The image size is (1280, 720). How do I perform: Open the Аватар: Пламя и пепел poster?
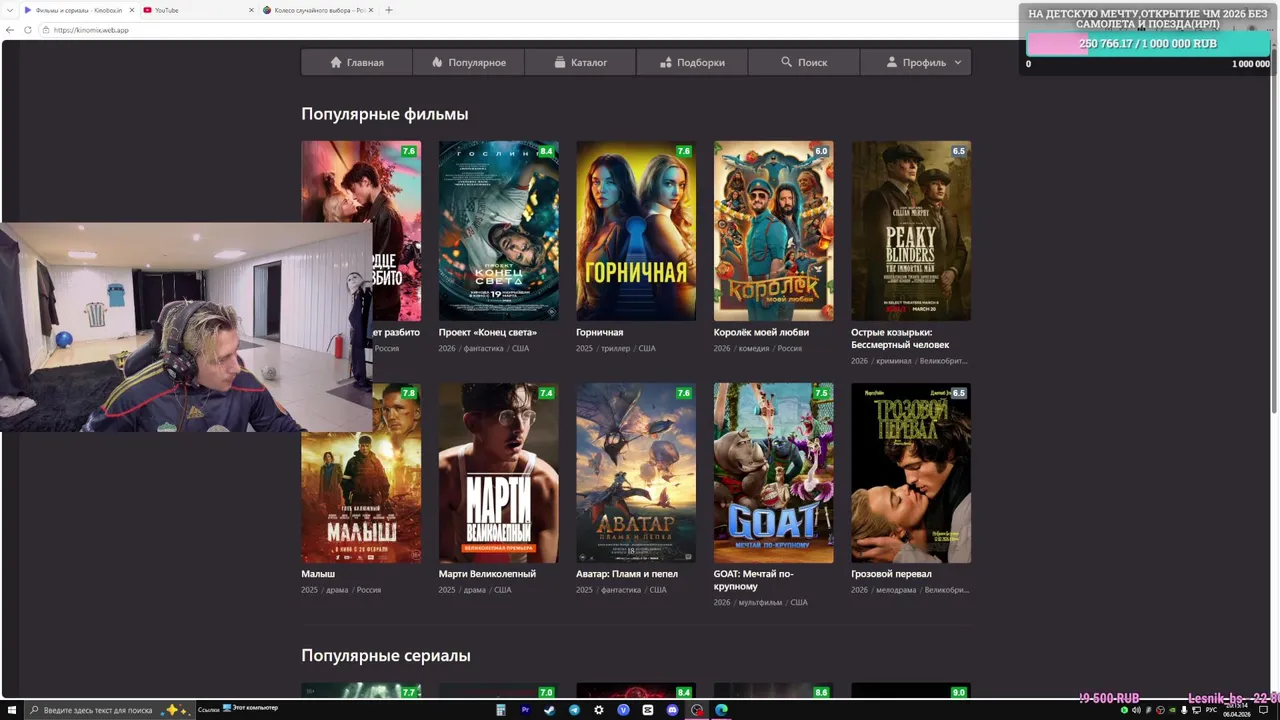pos(636,473)
